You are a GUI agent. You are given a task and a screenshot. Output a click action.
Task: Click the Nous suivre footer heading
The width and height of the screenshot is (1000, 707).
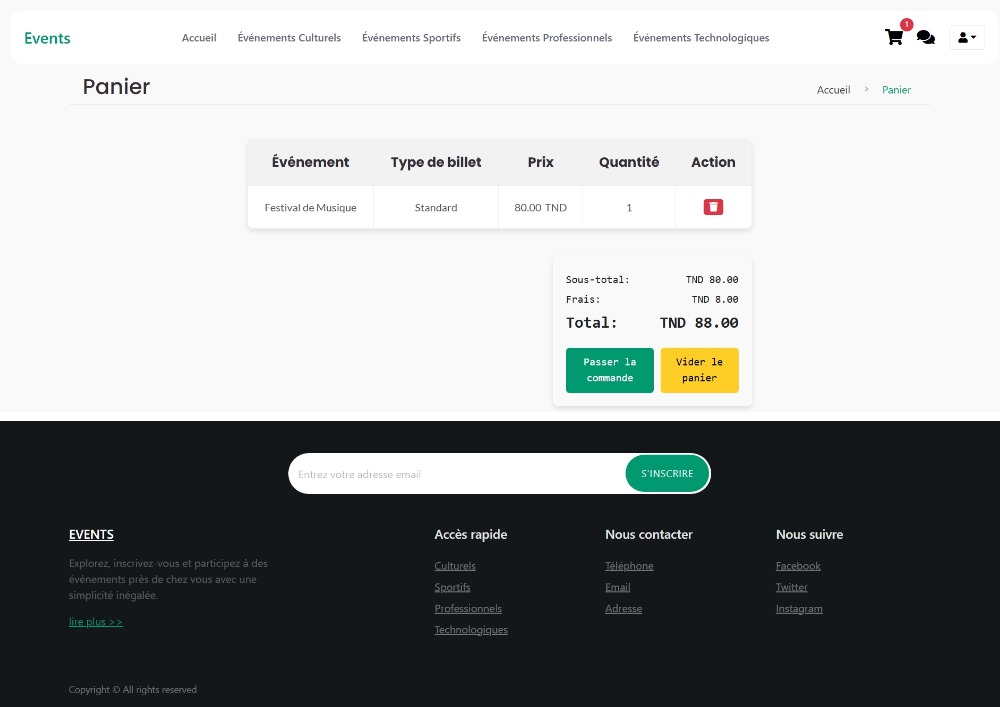(809, 534)
